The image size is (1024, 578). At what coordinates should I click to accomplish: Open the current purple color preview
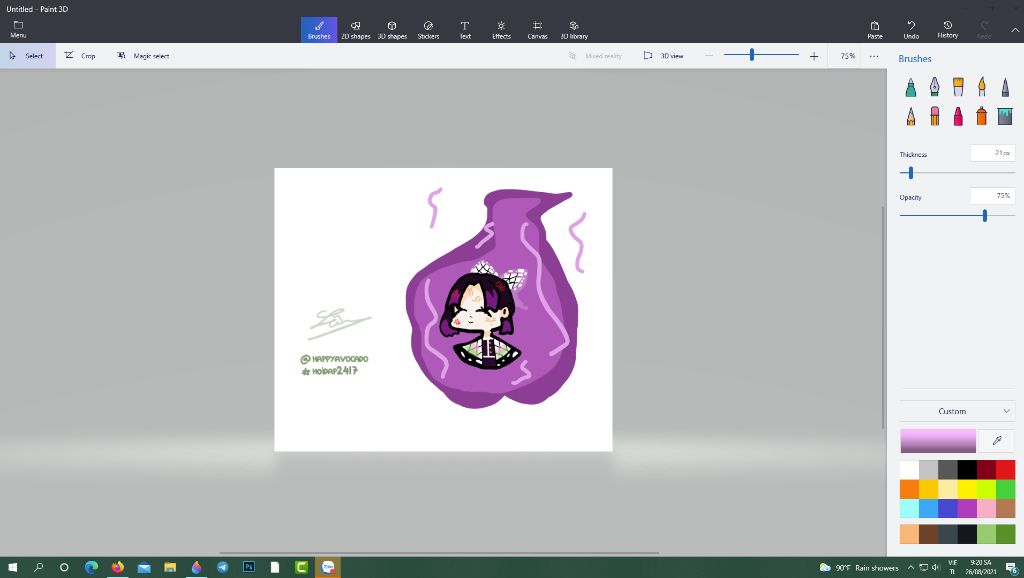pyautogui.click(x=938, y=441)
